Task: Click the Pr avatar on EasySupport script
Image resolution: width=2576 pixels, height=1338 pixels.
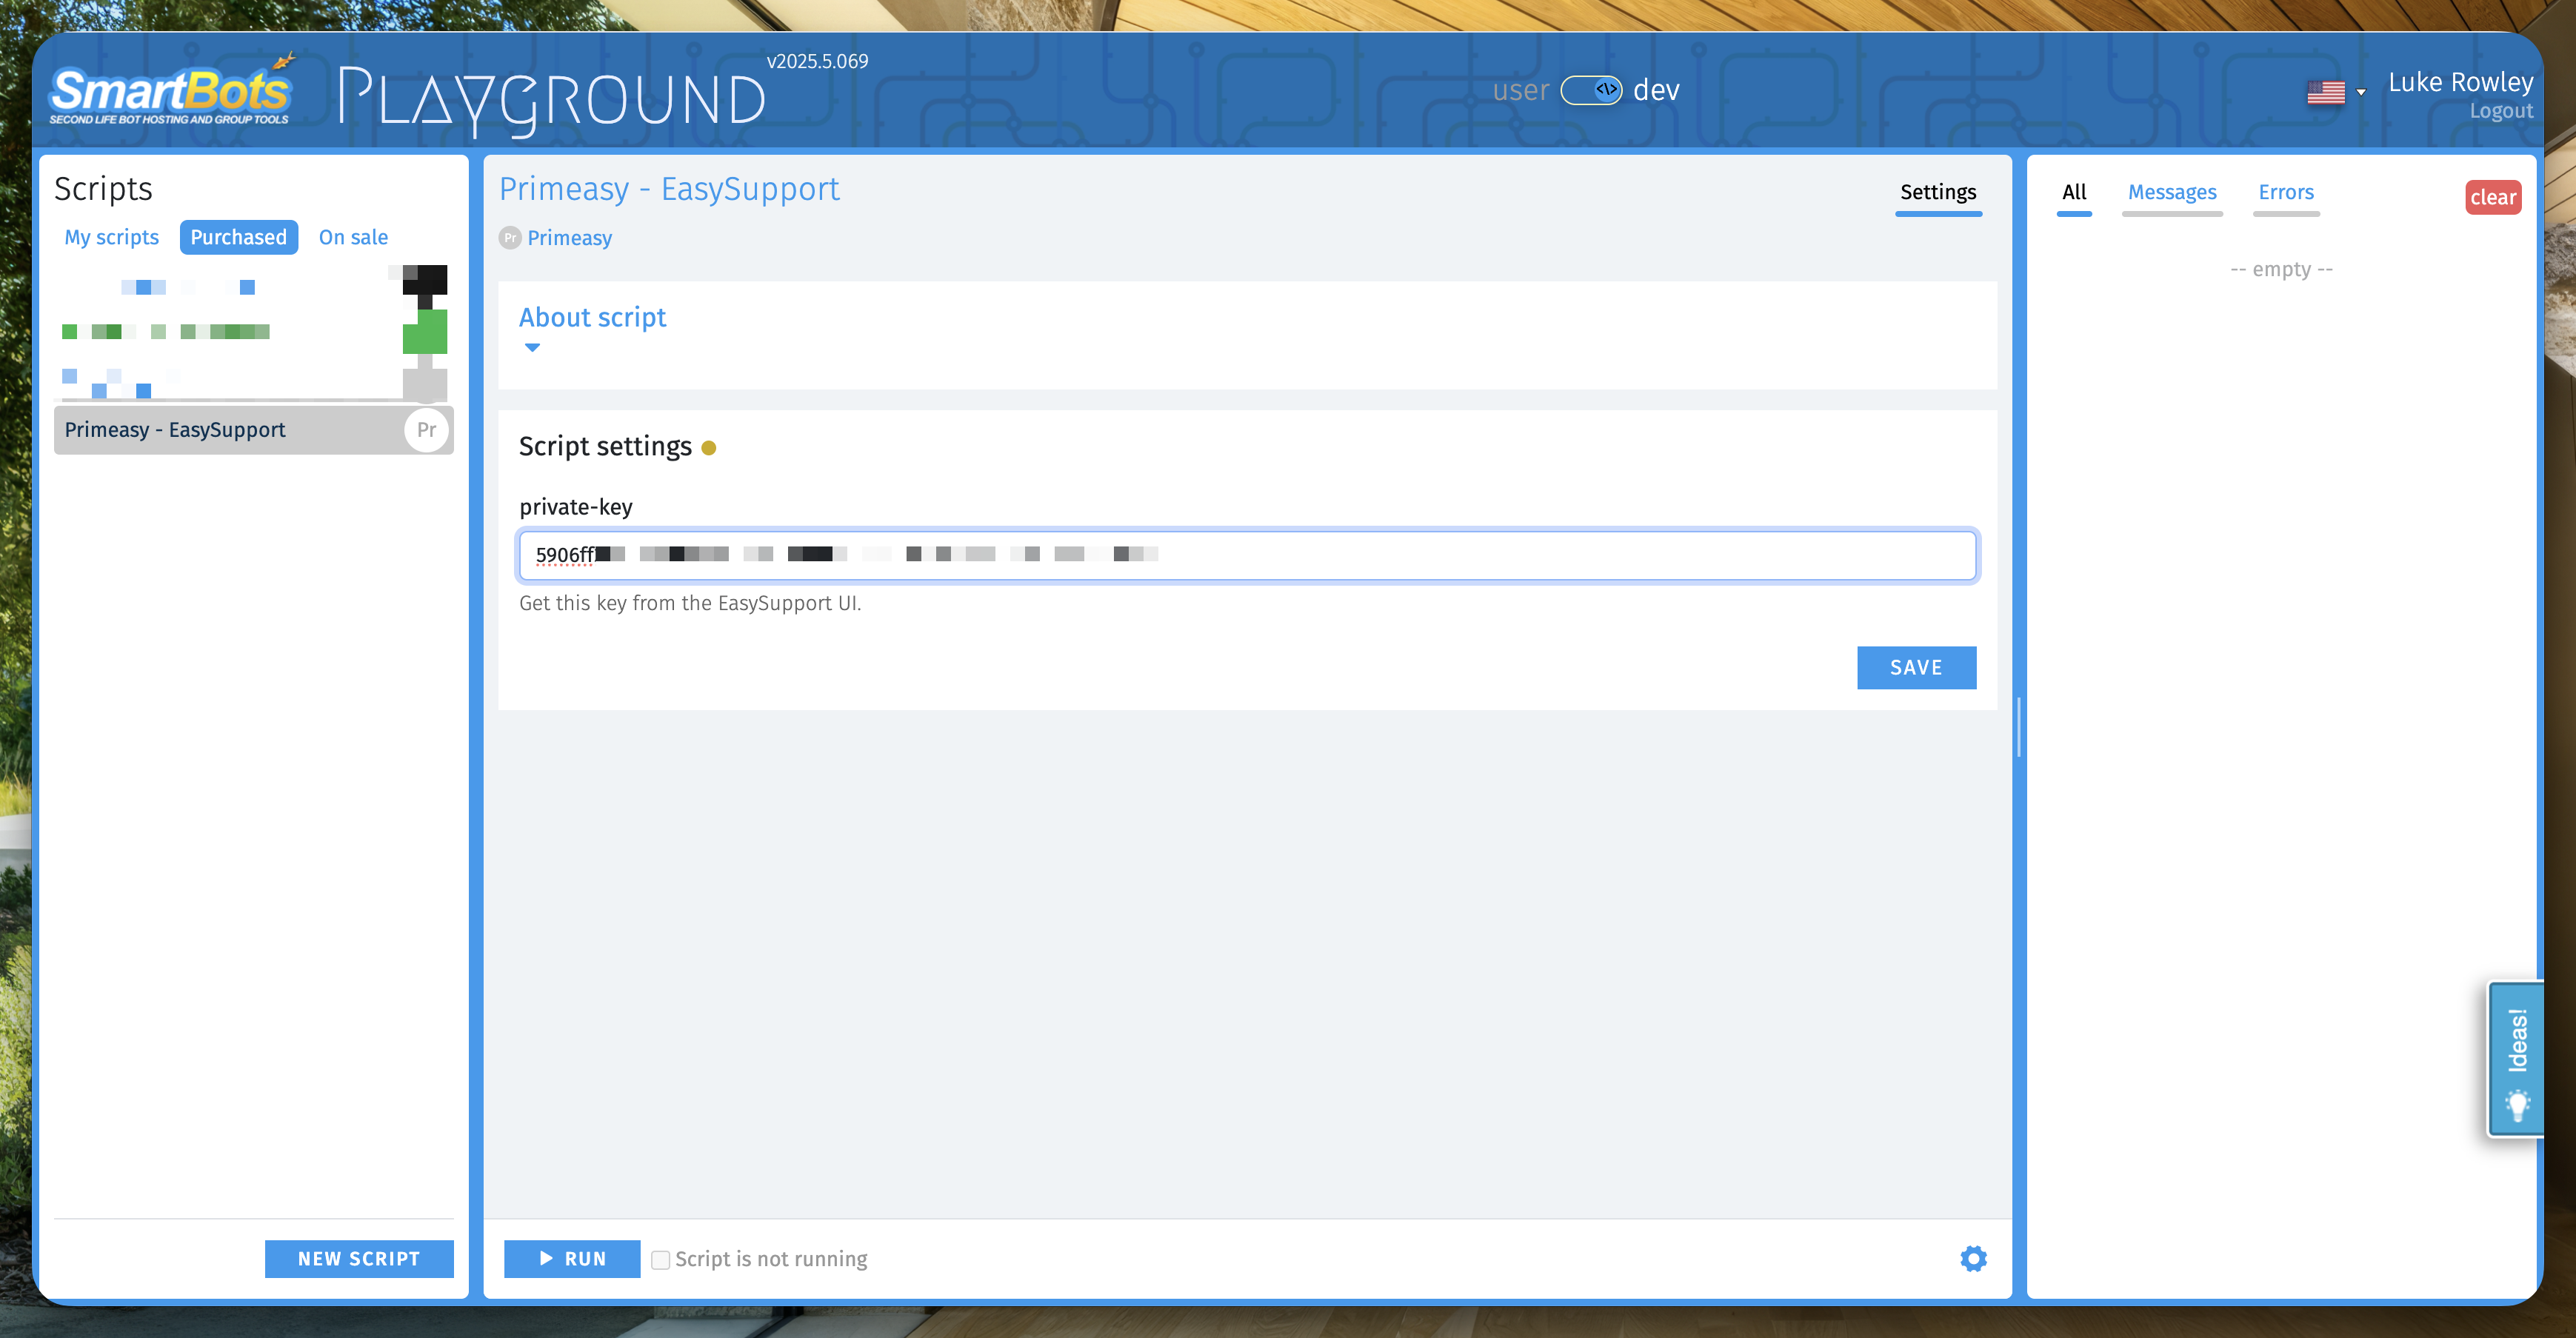Action: tap(426, 430)
